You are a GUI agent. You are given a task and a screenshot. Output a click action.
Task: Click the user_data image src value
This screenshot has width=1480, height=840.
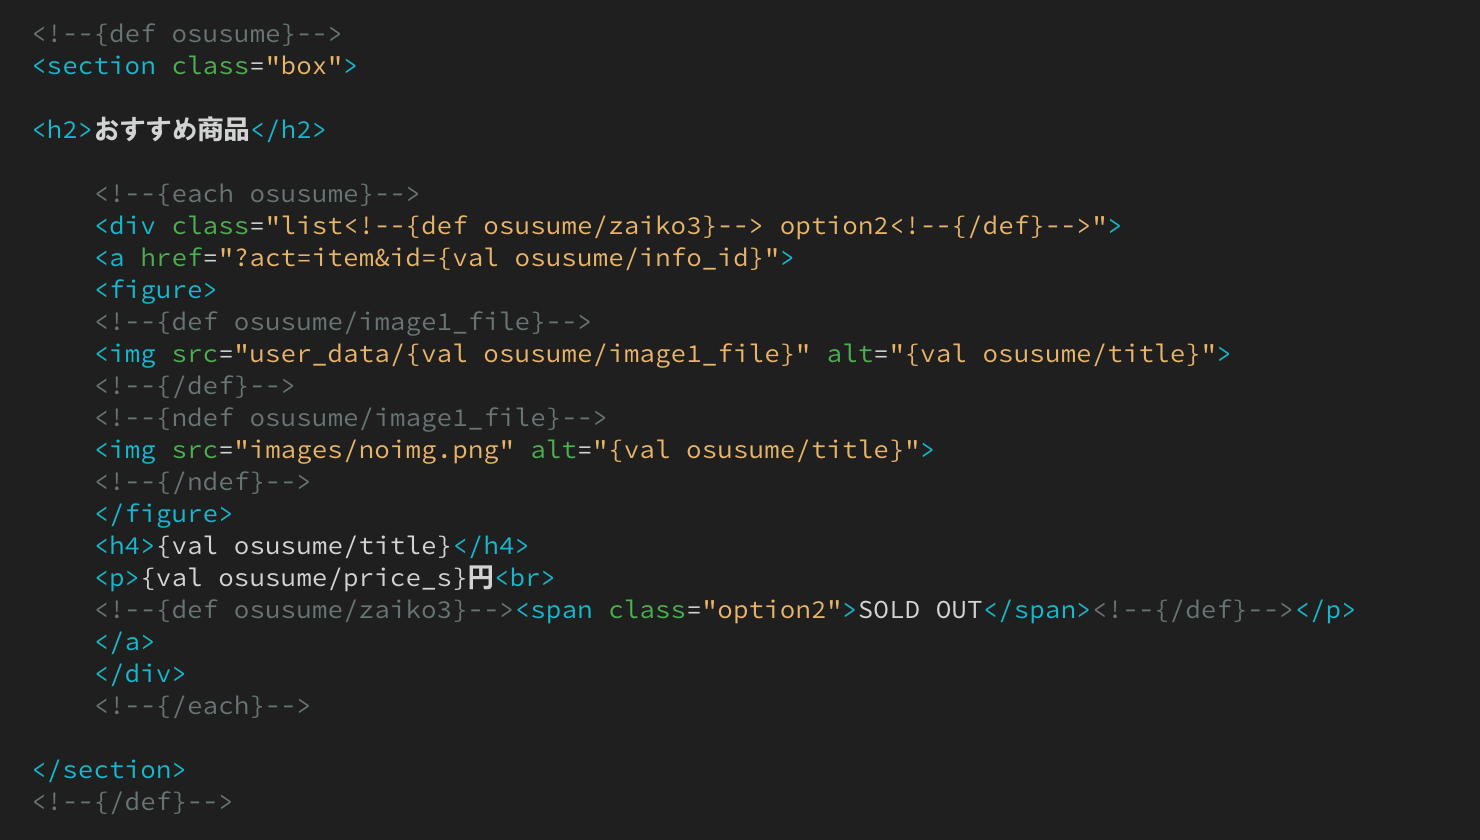(522, 354)
